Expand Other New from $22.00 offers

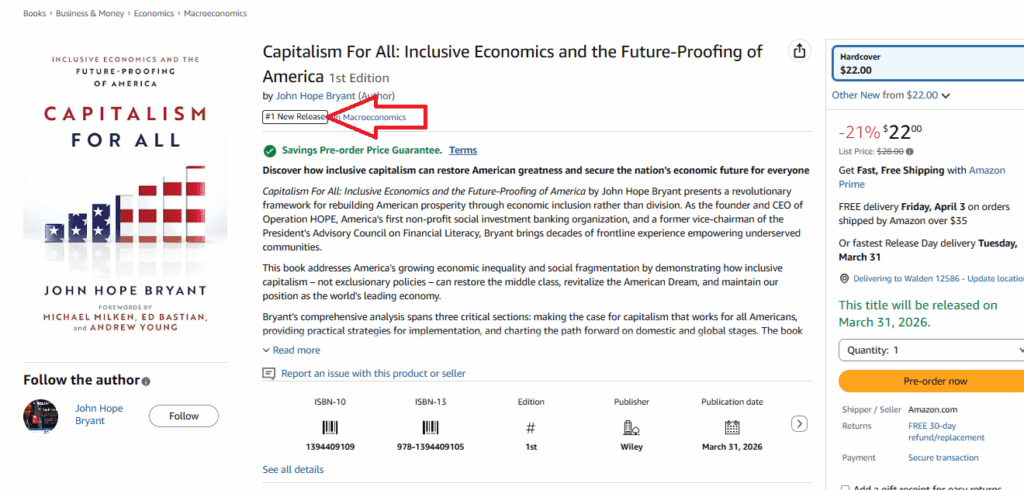point(890,96)
